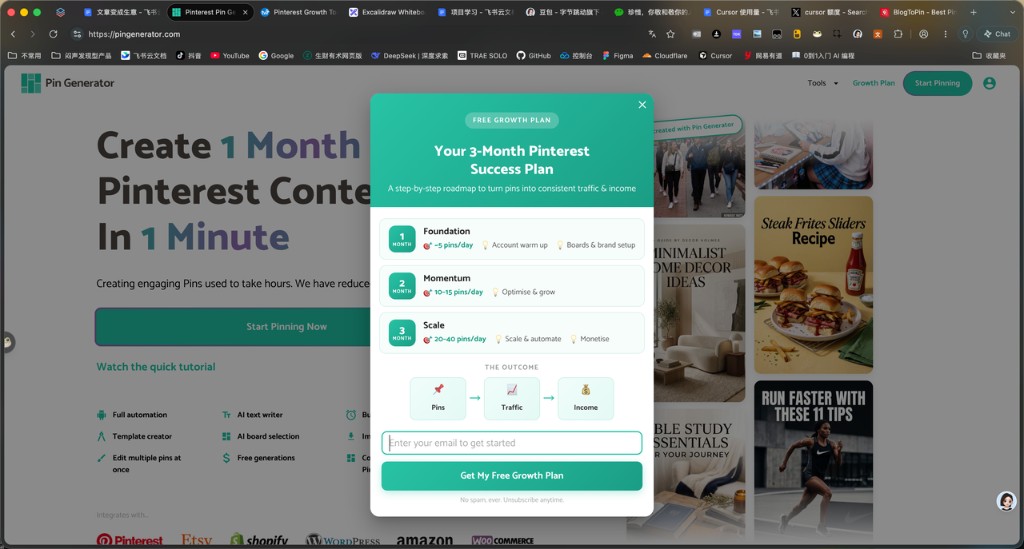
Task: Open a new browser tab
Action: pyautogui.click(x=973, y=12)
